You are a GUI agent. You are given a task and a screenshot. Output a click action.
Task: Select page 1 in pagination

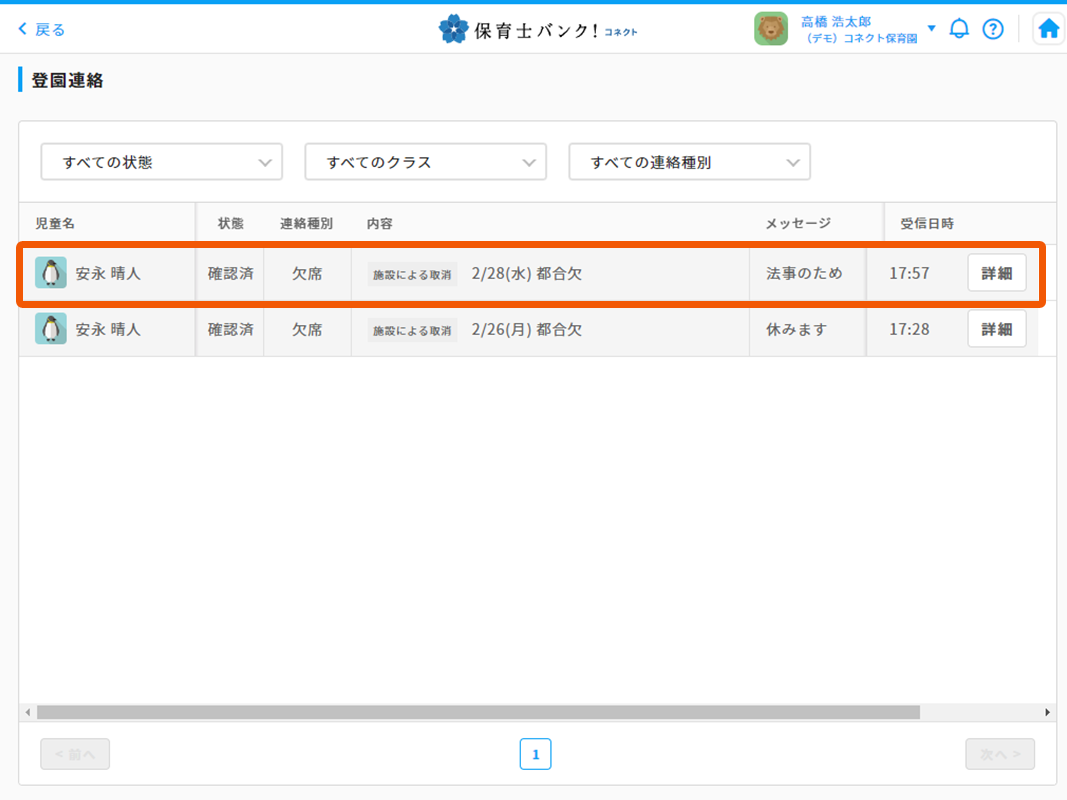pyautogui.click(x=535, y=754)
